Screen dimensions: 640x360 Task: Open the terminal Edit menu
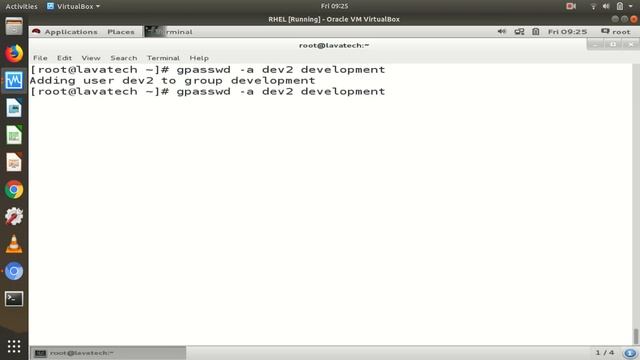pos(64,58)
